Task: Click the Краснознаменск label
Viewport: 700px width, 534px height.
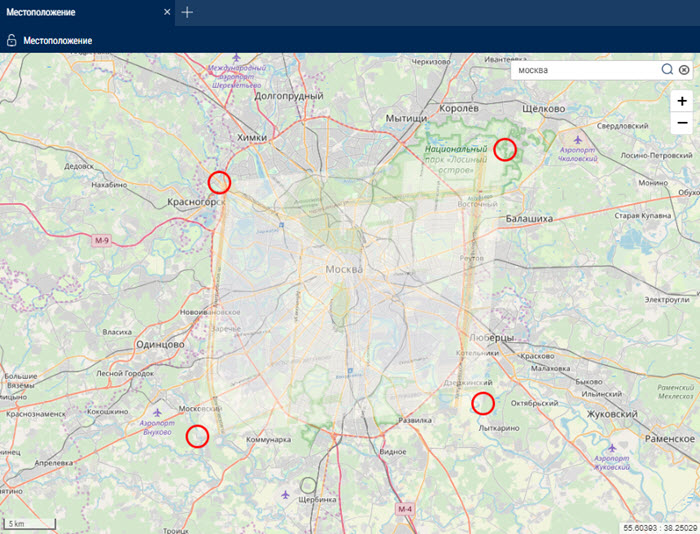Action: coord(36,414)
